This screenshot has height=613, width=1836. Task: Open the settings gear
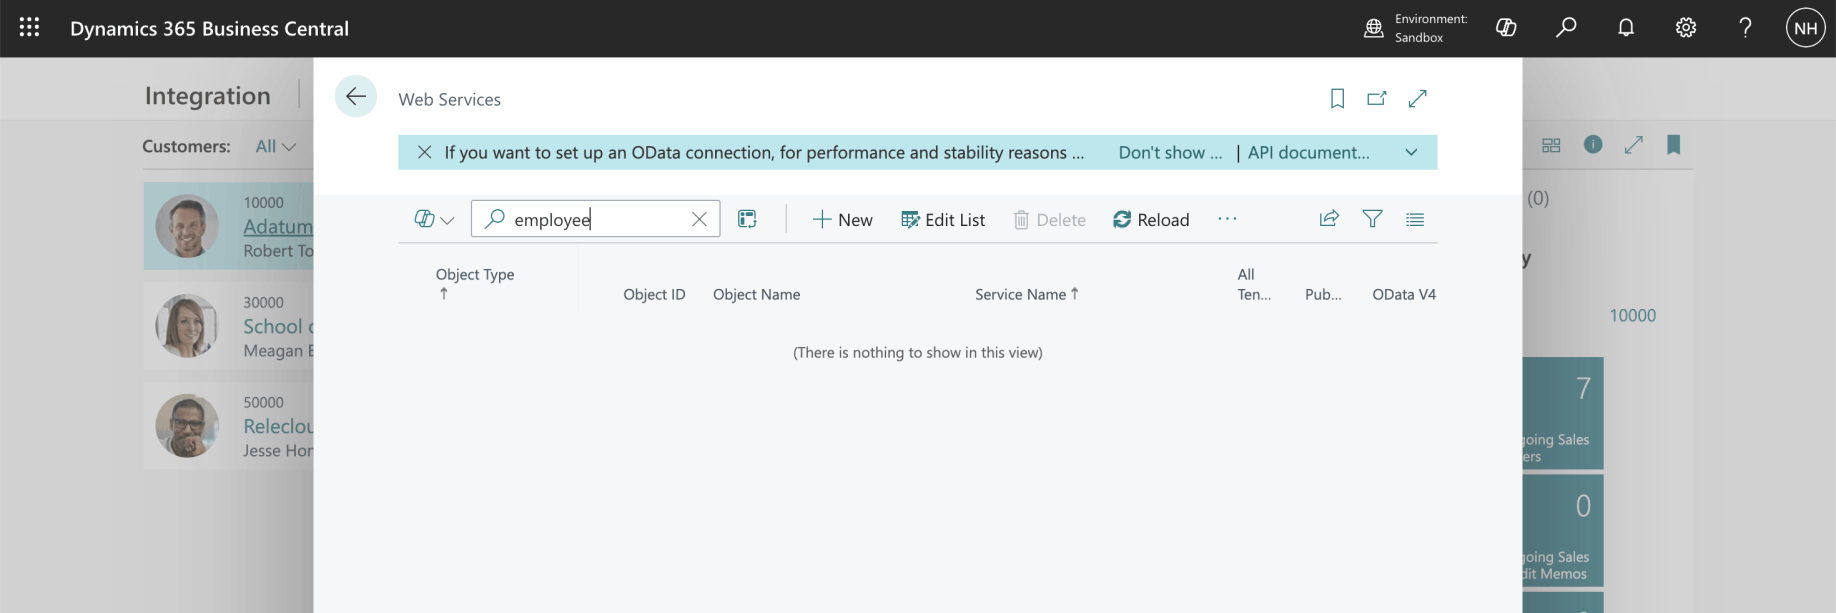coord(1686,28)
